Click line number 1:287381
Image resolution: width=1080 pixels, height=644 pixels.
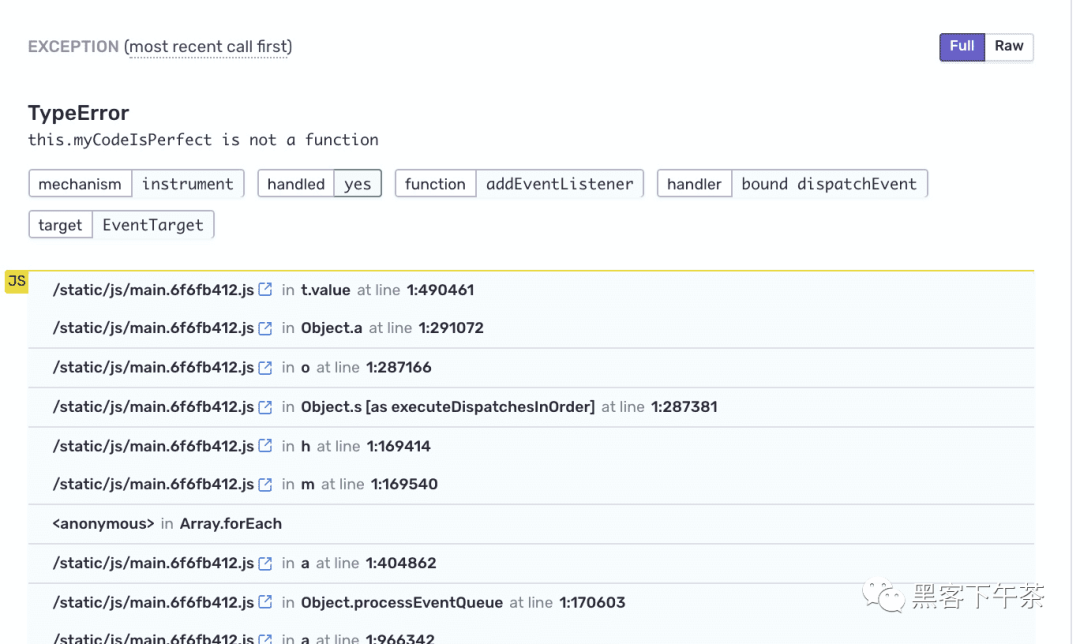click(x=684, y=406)
